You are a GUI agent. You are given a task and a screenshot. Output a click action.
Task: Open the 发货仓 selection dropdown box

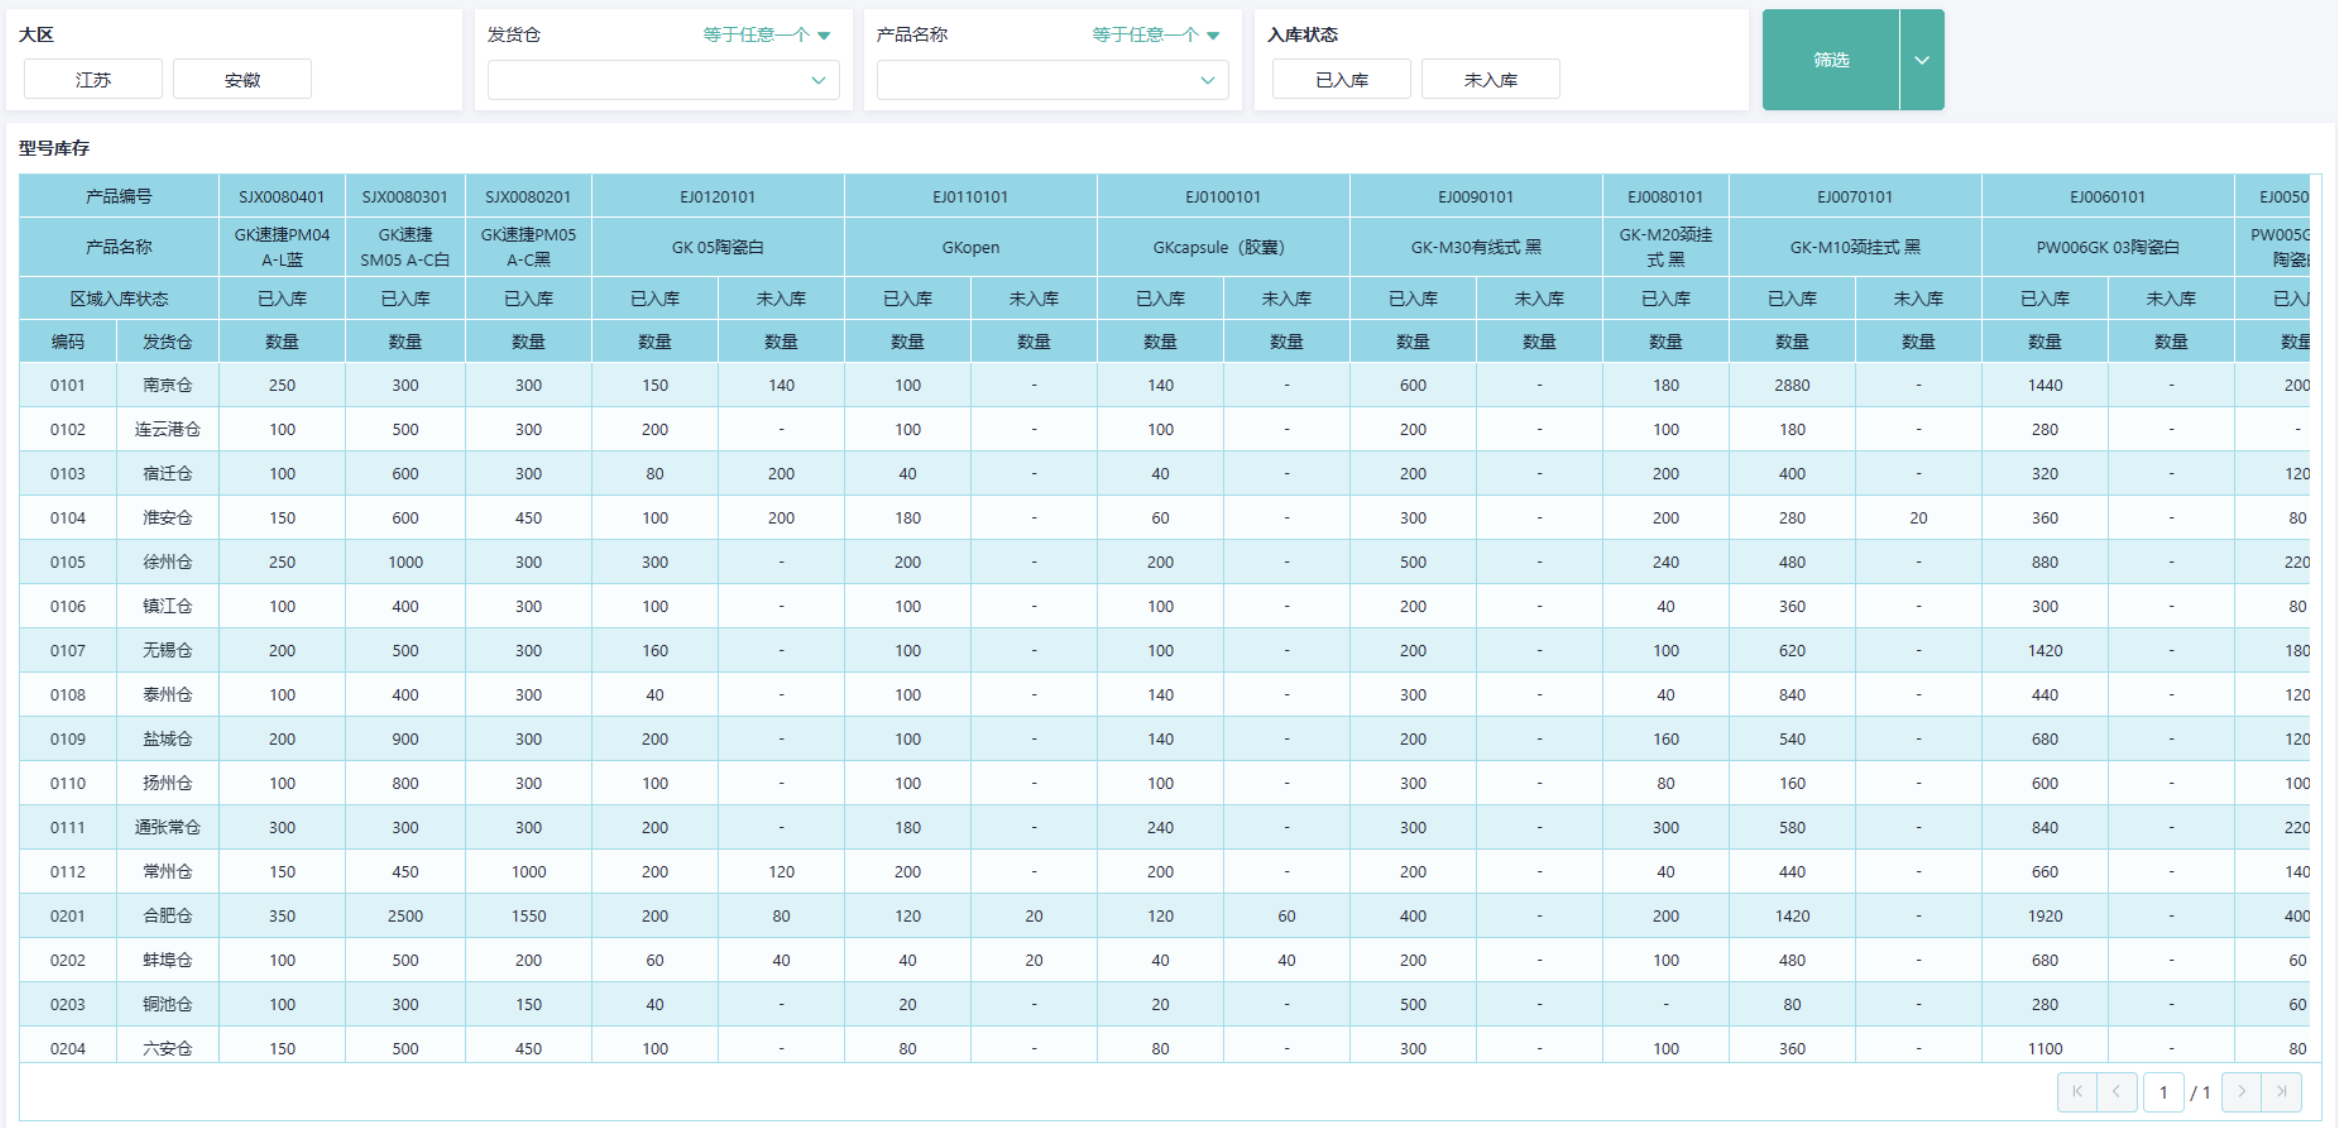662,80
